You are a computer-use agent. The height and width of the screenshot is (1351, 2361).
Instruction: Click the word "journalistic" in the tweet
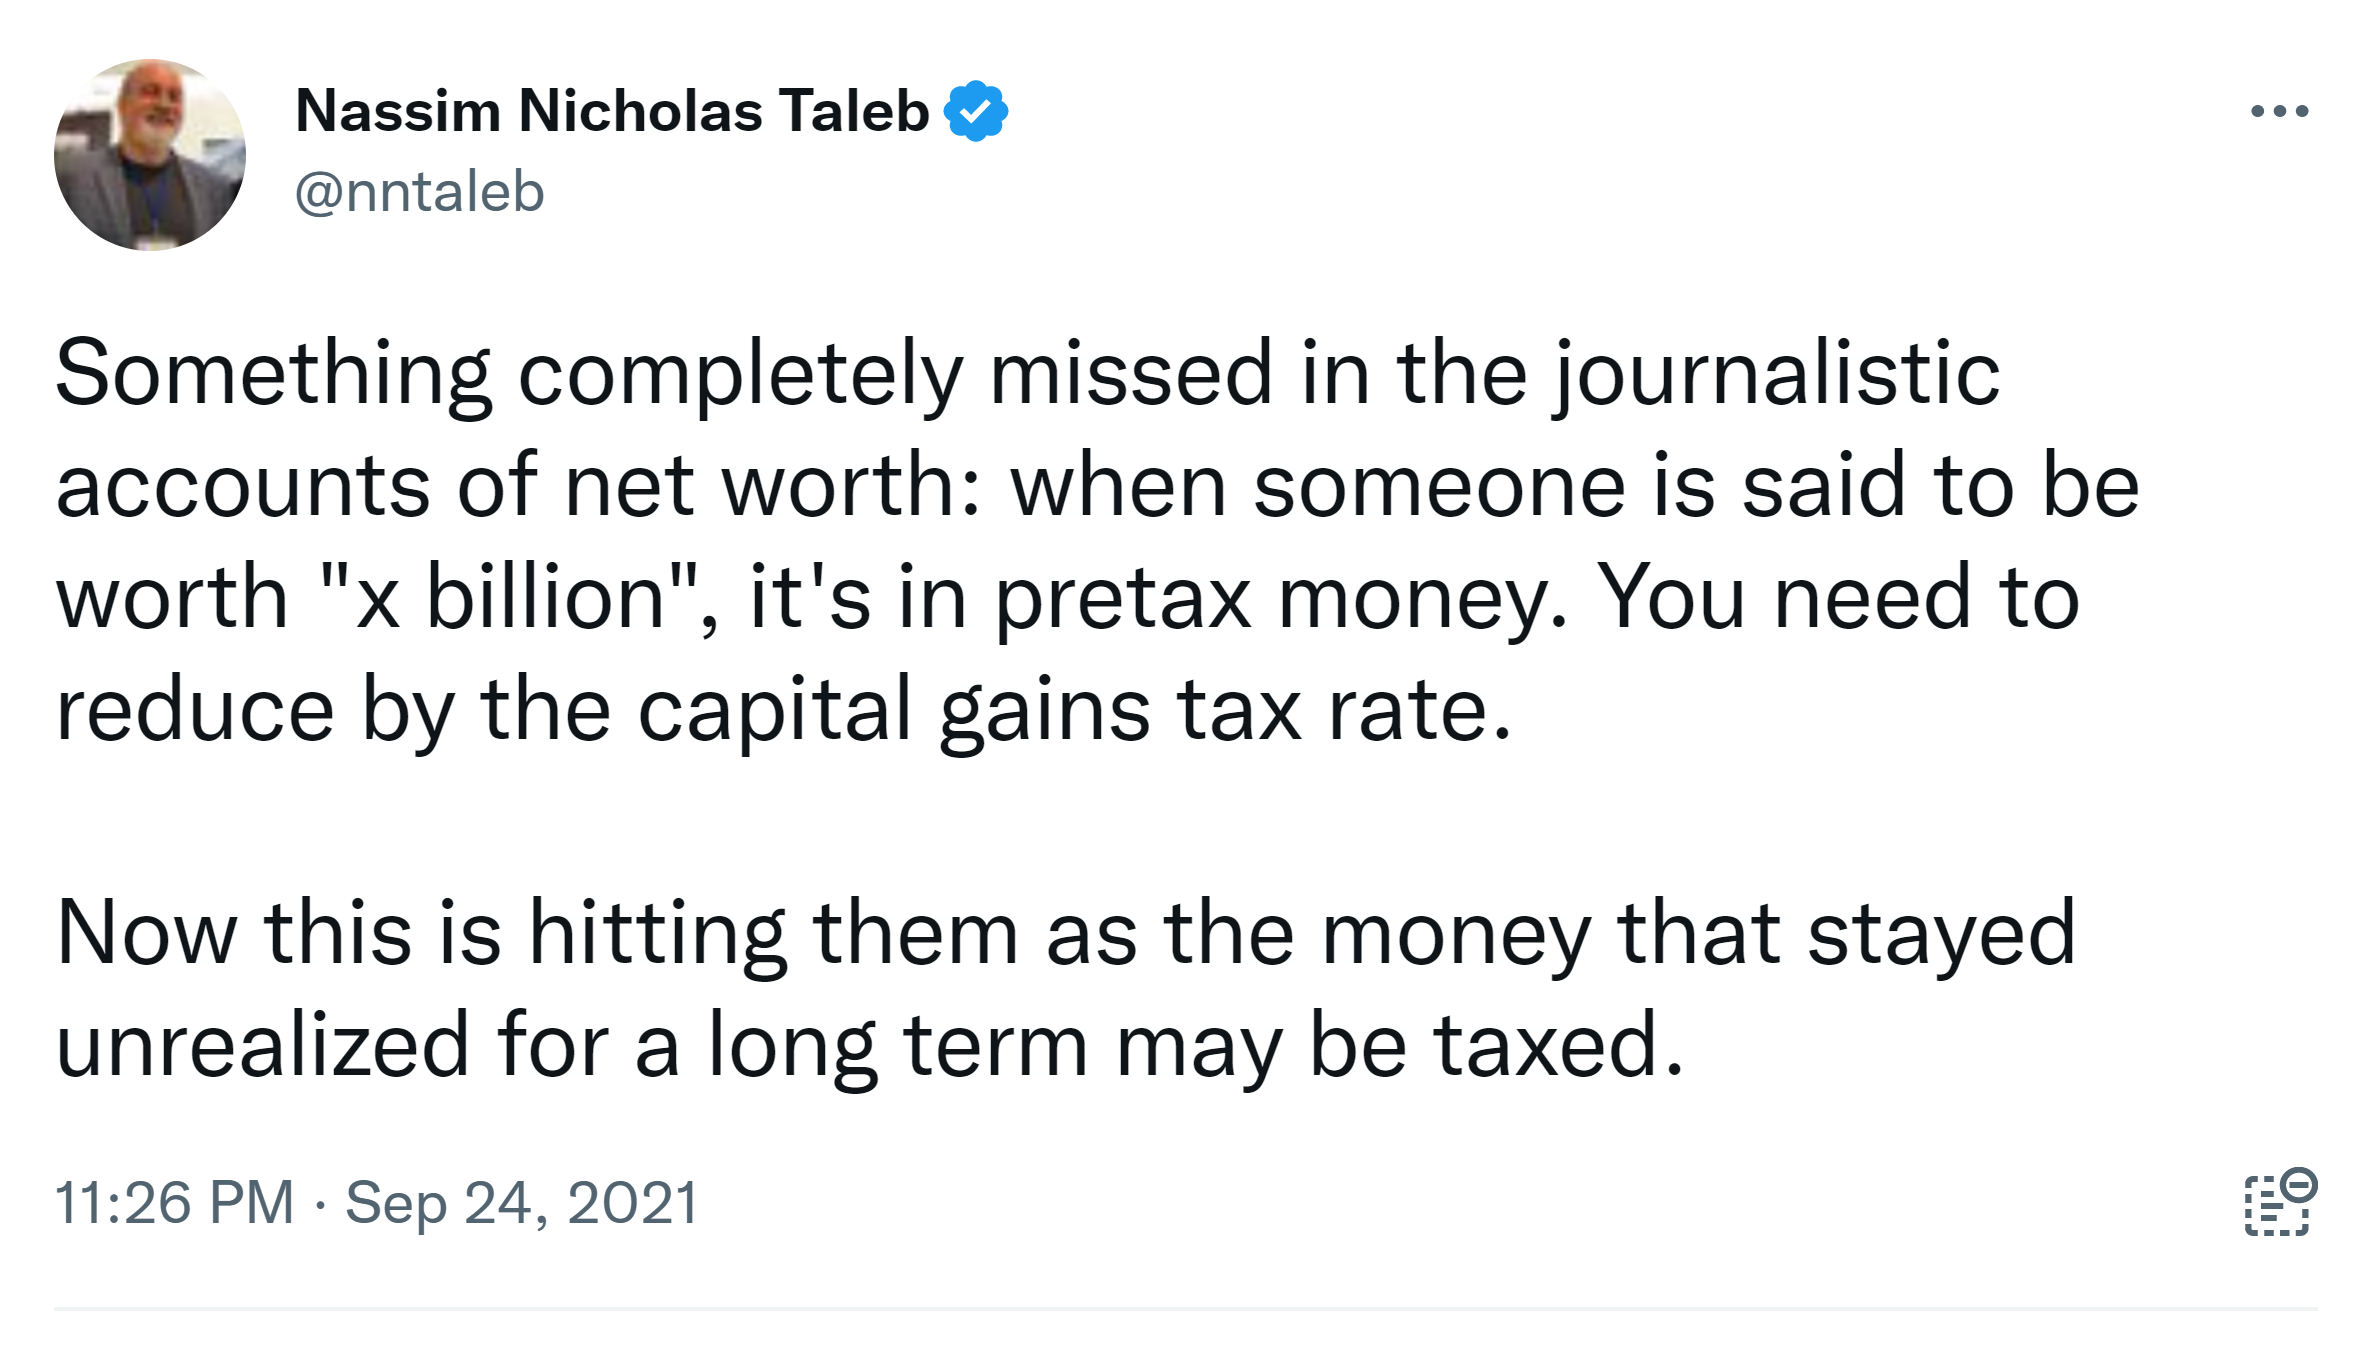tap(1777, 373)
